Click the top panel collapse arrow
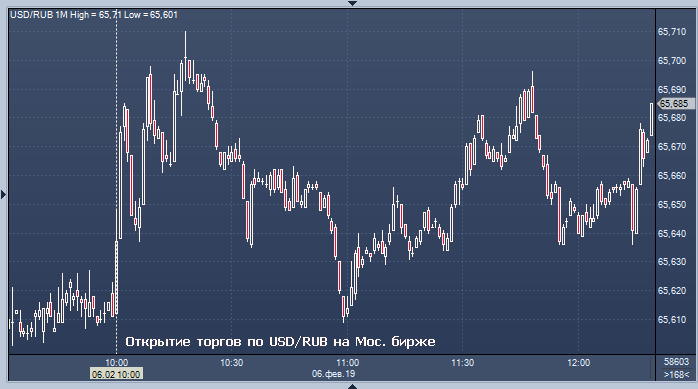Screen dimensions: 698x389 pos(352,3)
